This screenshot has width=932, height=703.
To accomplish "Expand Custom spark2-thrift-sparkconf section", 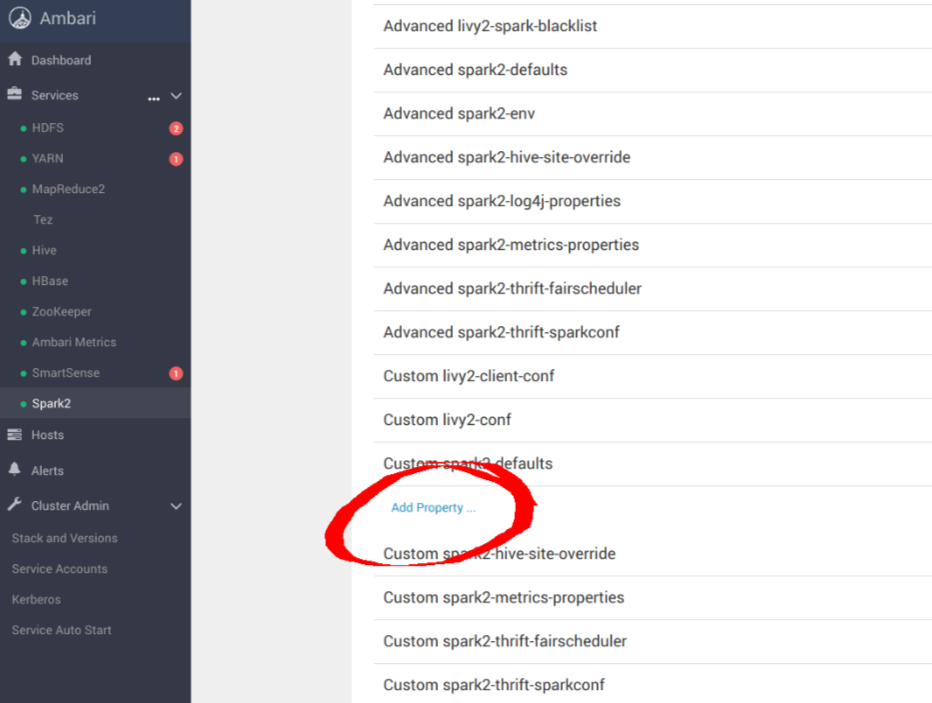I will click(x=653, y=685).
